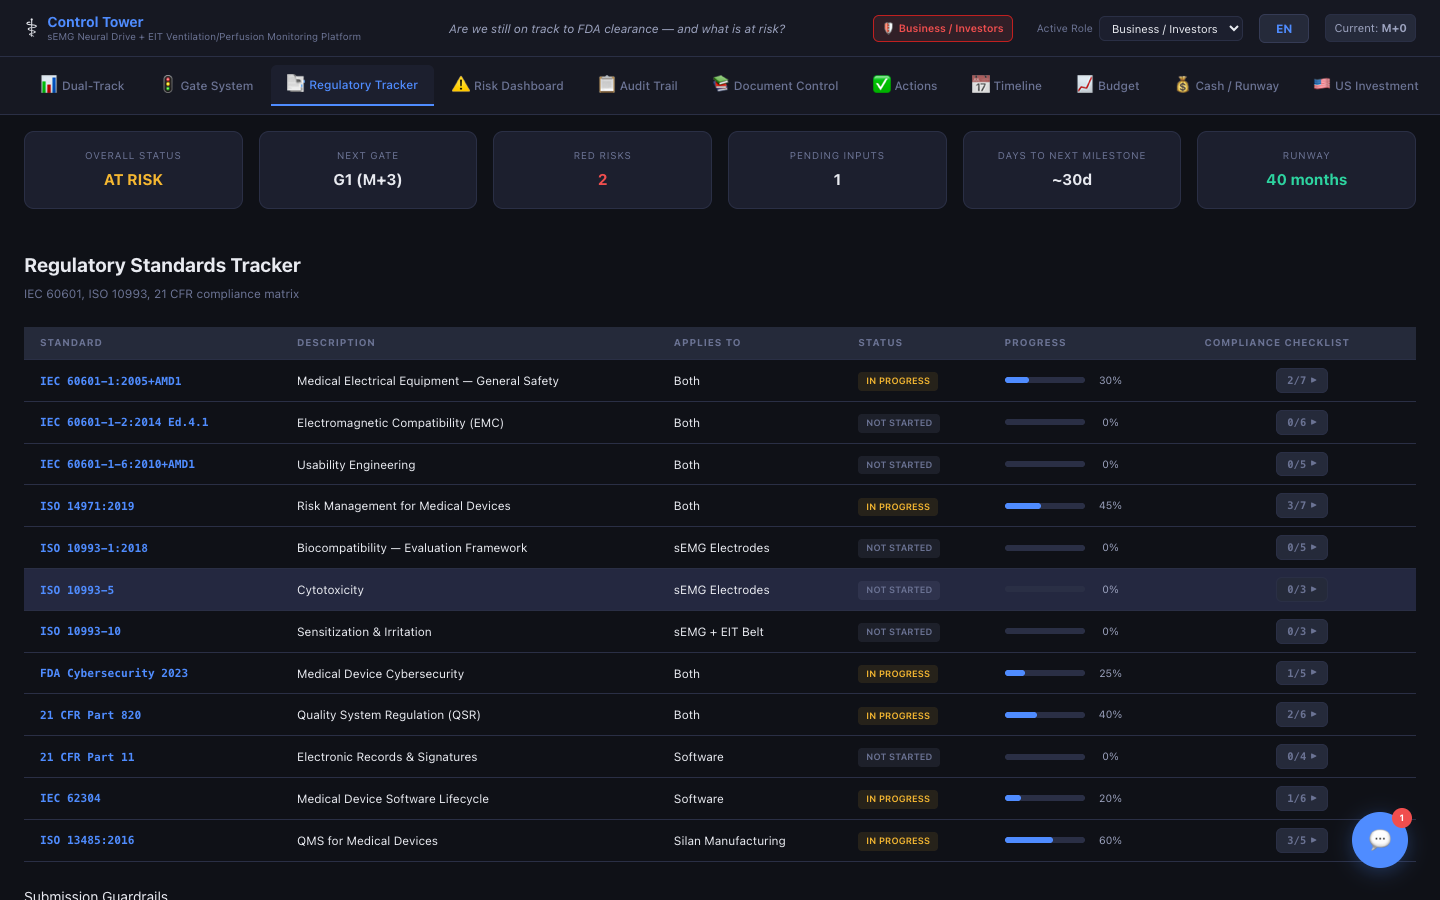This screenshot has width=1440, height=900.
Task: Expand the ISO 14971:2019 3/7 checklist
Action: 1301,506
